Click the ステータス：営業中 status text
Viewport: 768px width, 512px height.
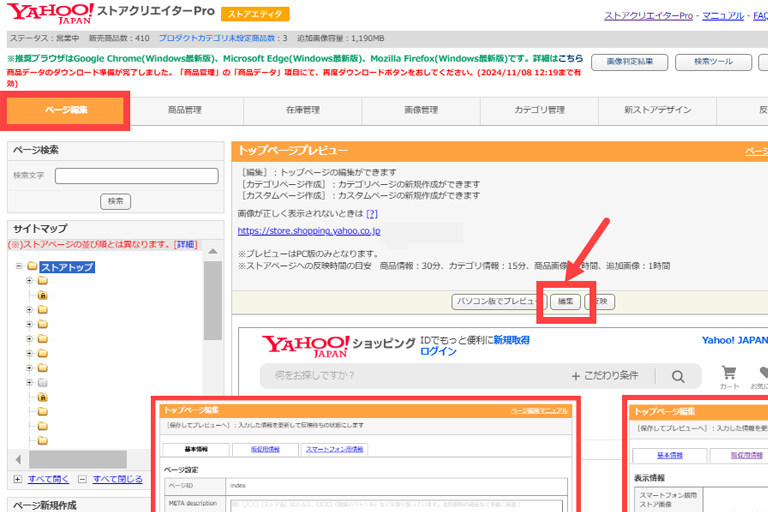(x=45, y=38)
